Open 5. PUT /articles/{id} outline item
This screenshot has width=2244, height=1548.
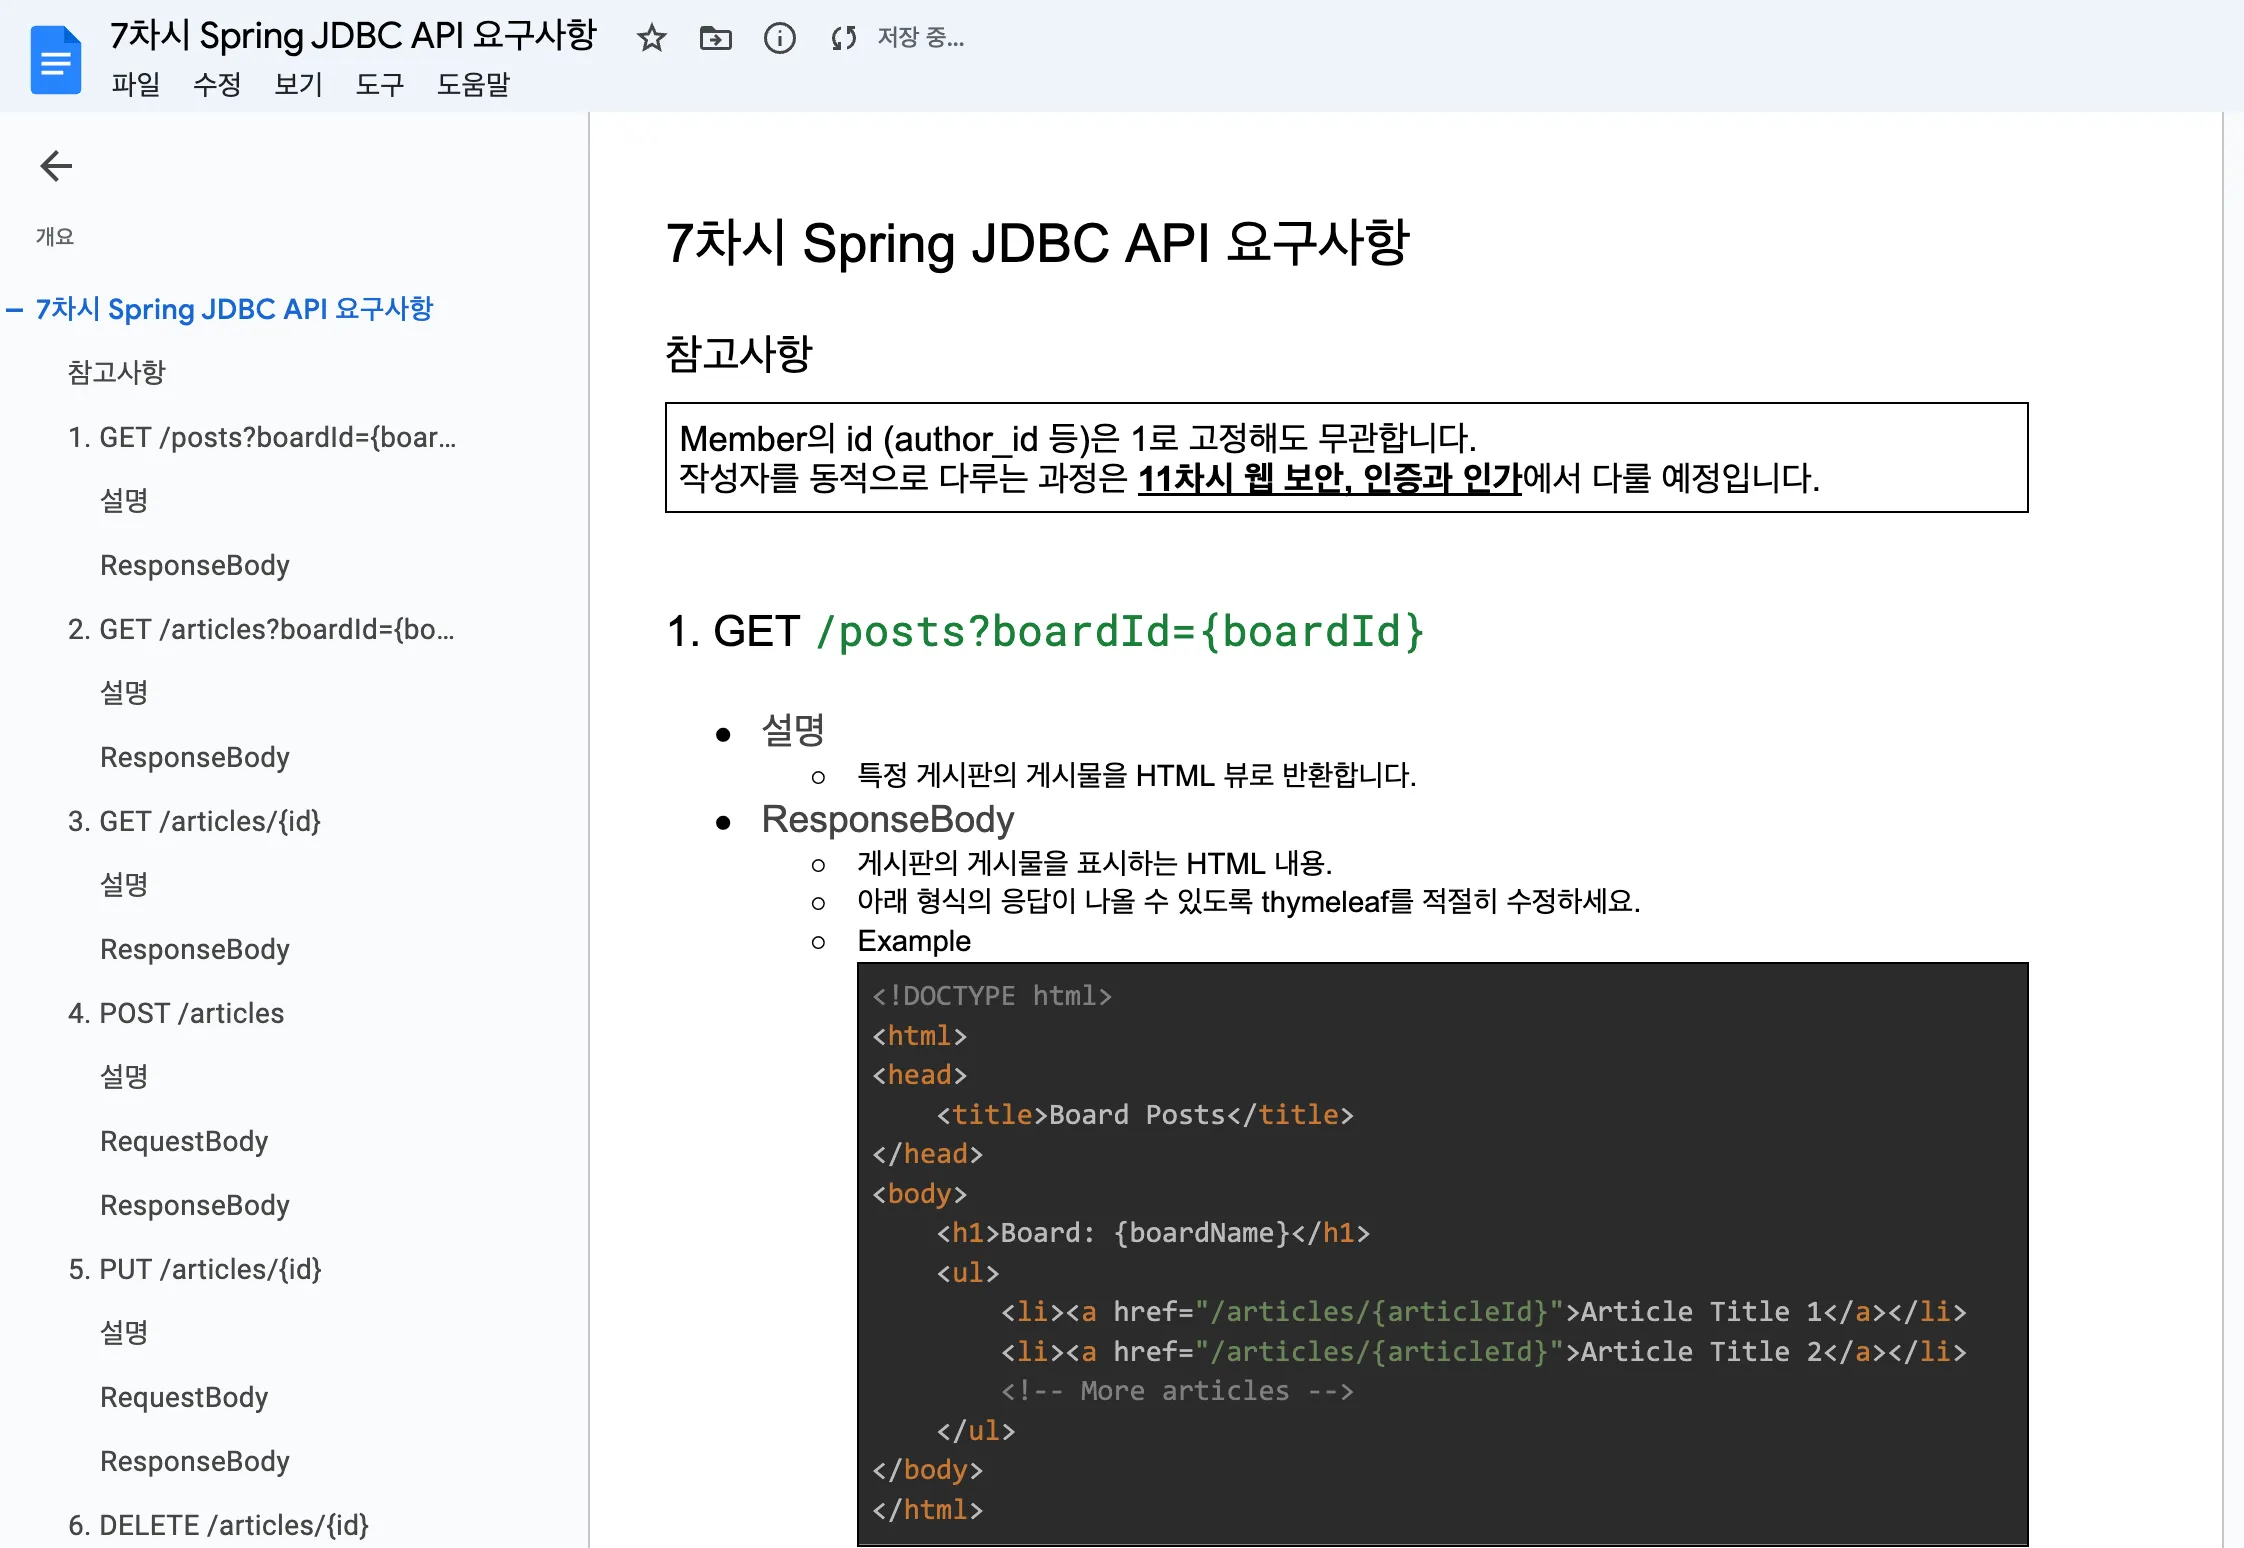coord(195,1269)
